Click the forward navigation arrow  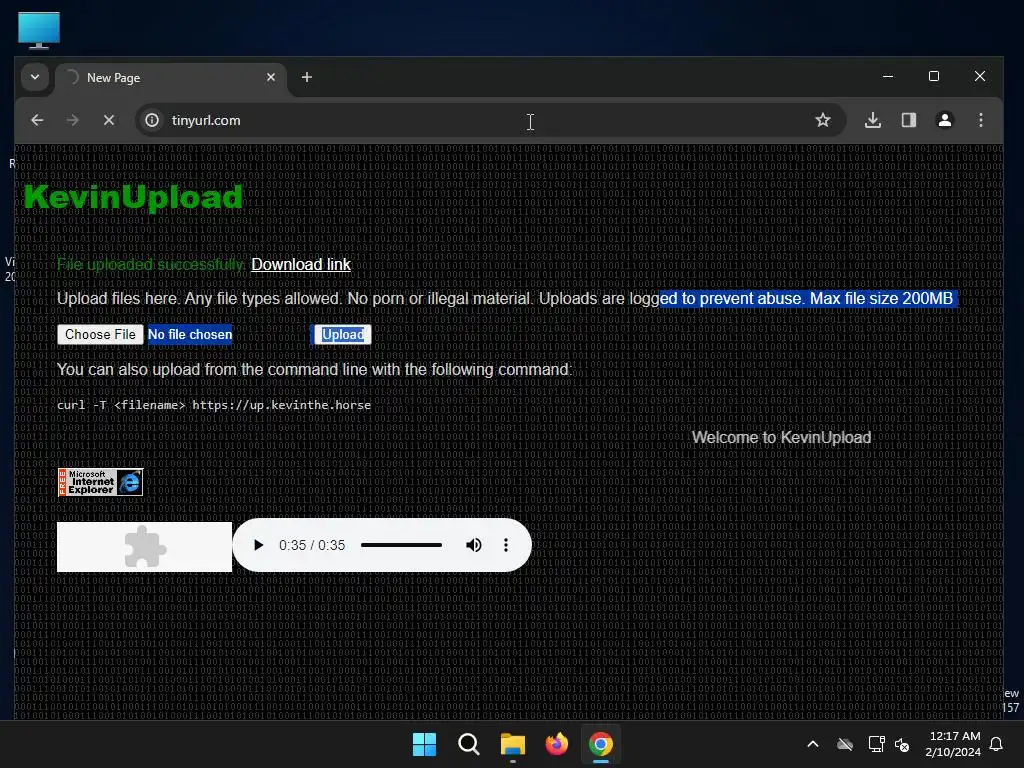[73, 120]
